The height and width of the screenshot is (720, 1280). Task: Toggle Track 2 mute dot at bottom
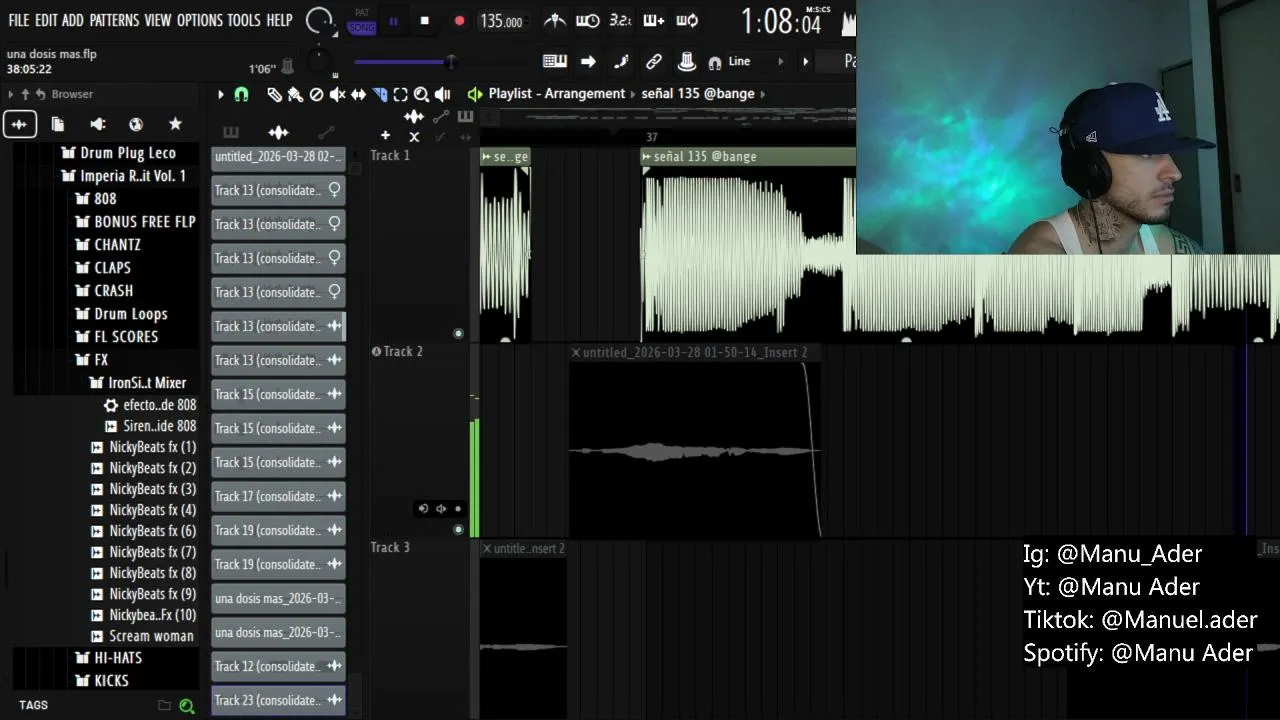tap(458, 529)
